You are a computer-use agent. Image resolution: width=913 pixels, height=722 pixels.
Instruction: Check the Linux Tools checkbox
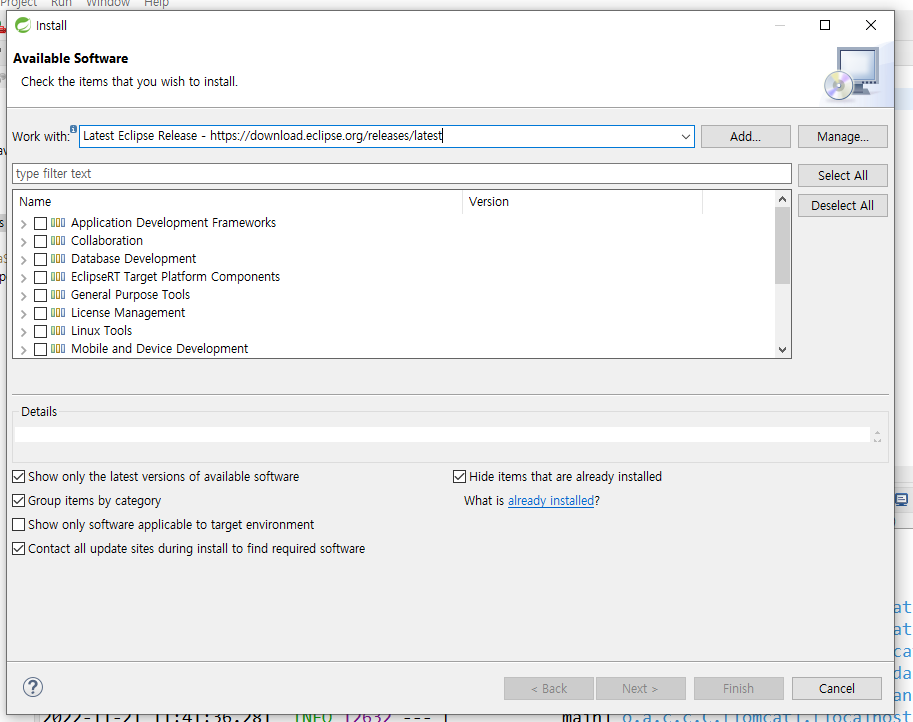pos(40,331)
